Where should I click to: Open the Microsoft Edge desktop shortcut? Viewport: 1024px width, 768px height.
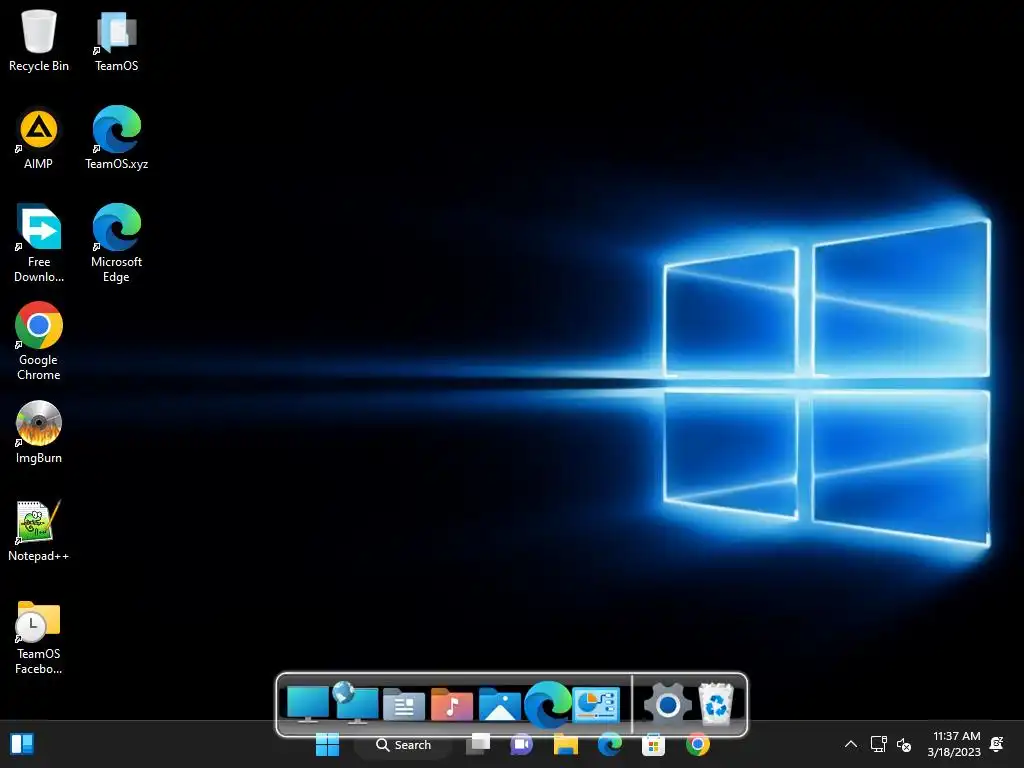[116, 243]
